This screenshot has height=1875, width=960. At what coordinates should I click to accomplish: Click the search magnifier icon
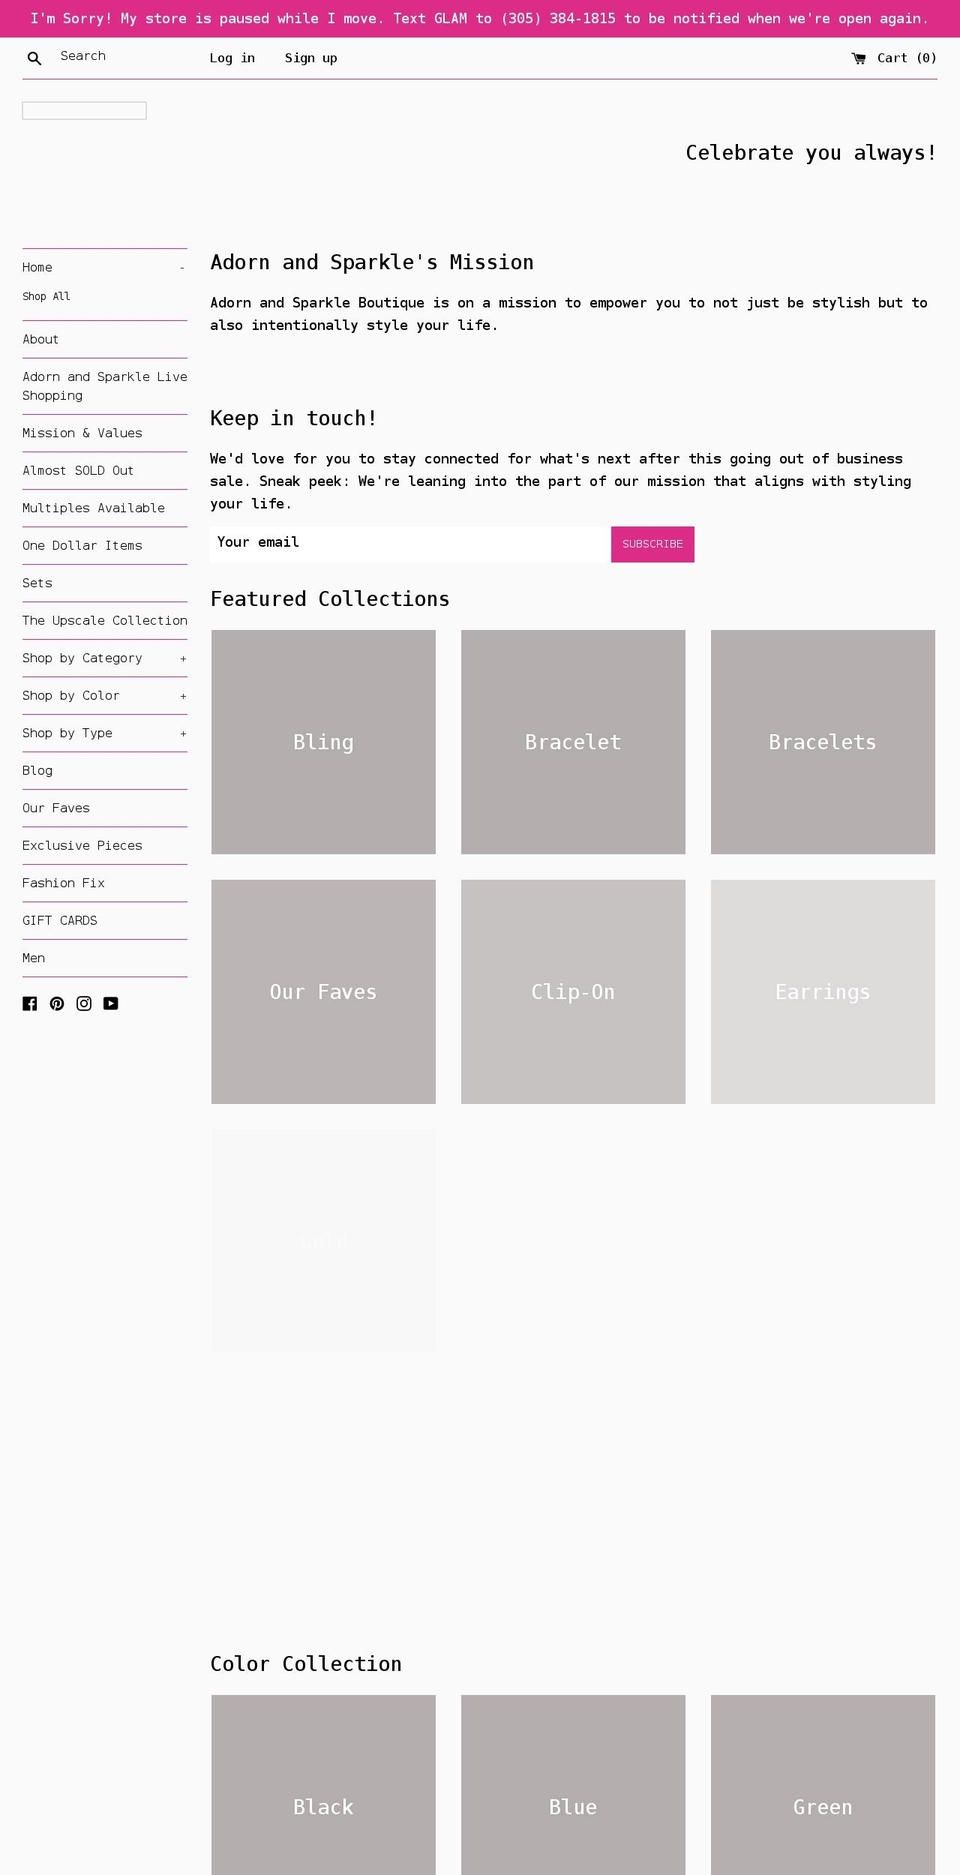34,58
